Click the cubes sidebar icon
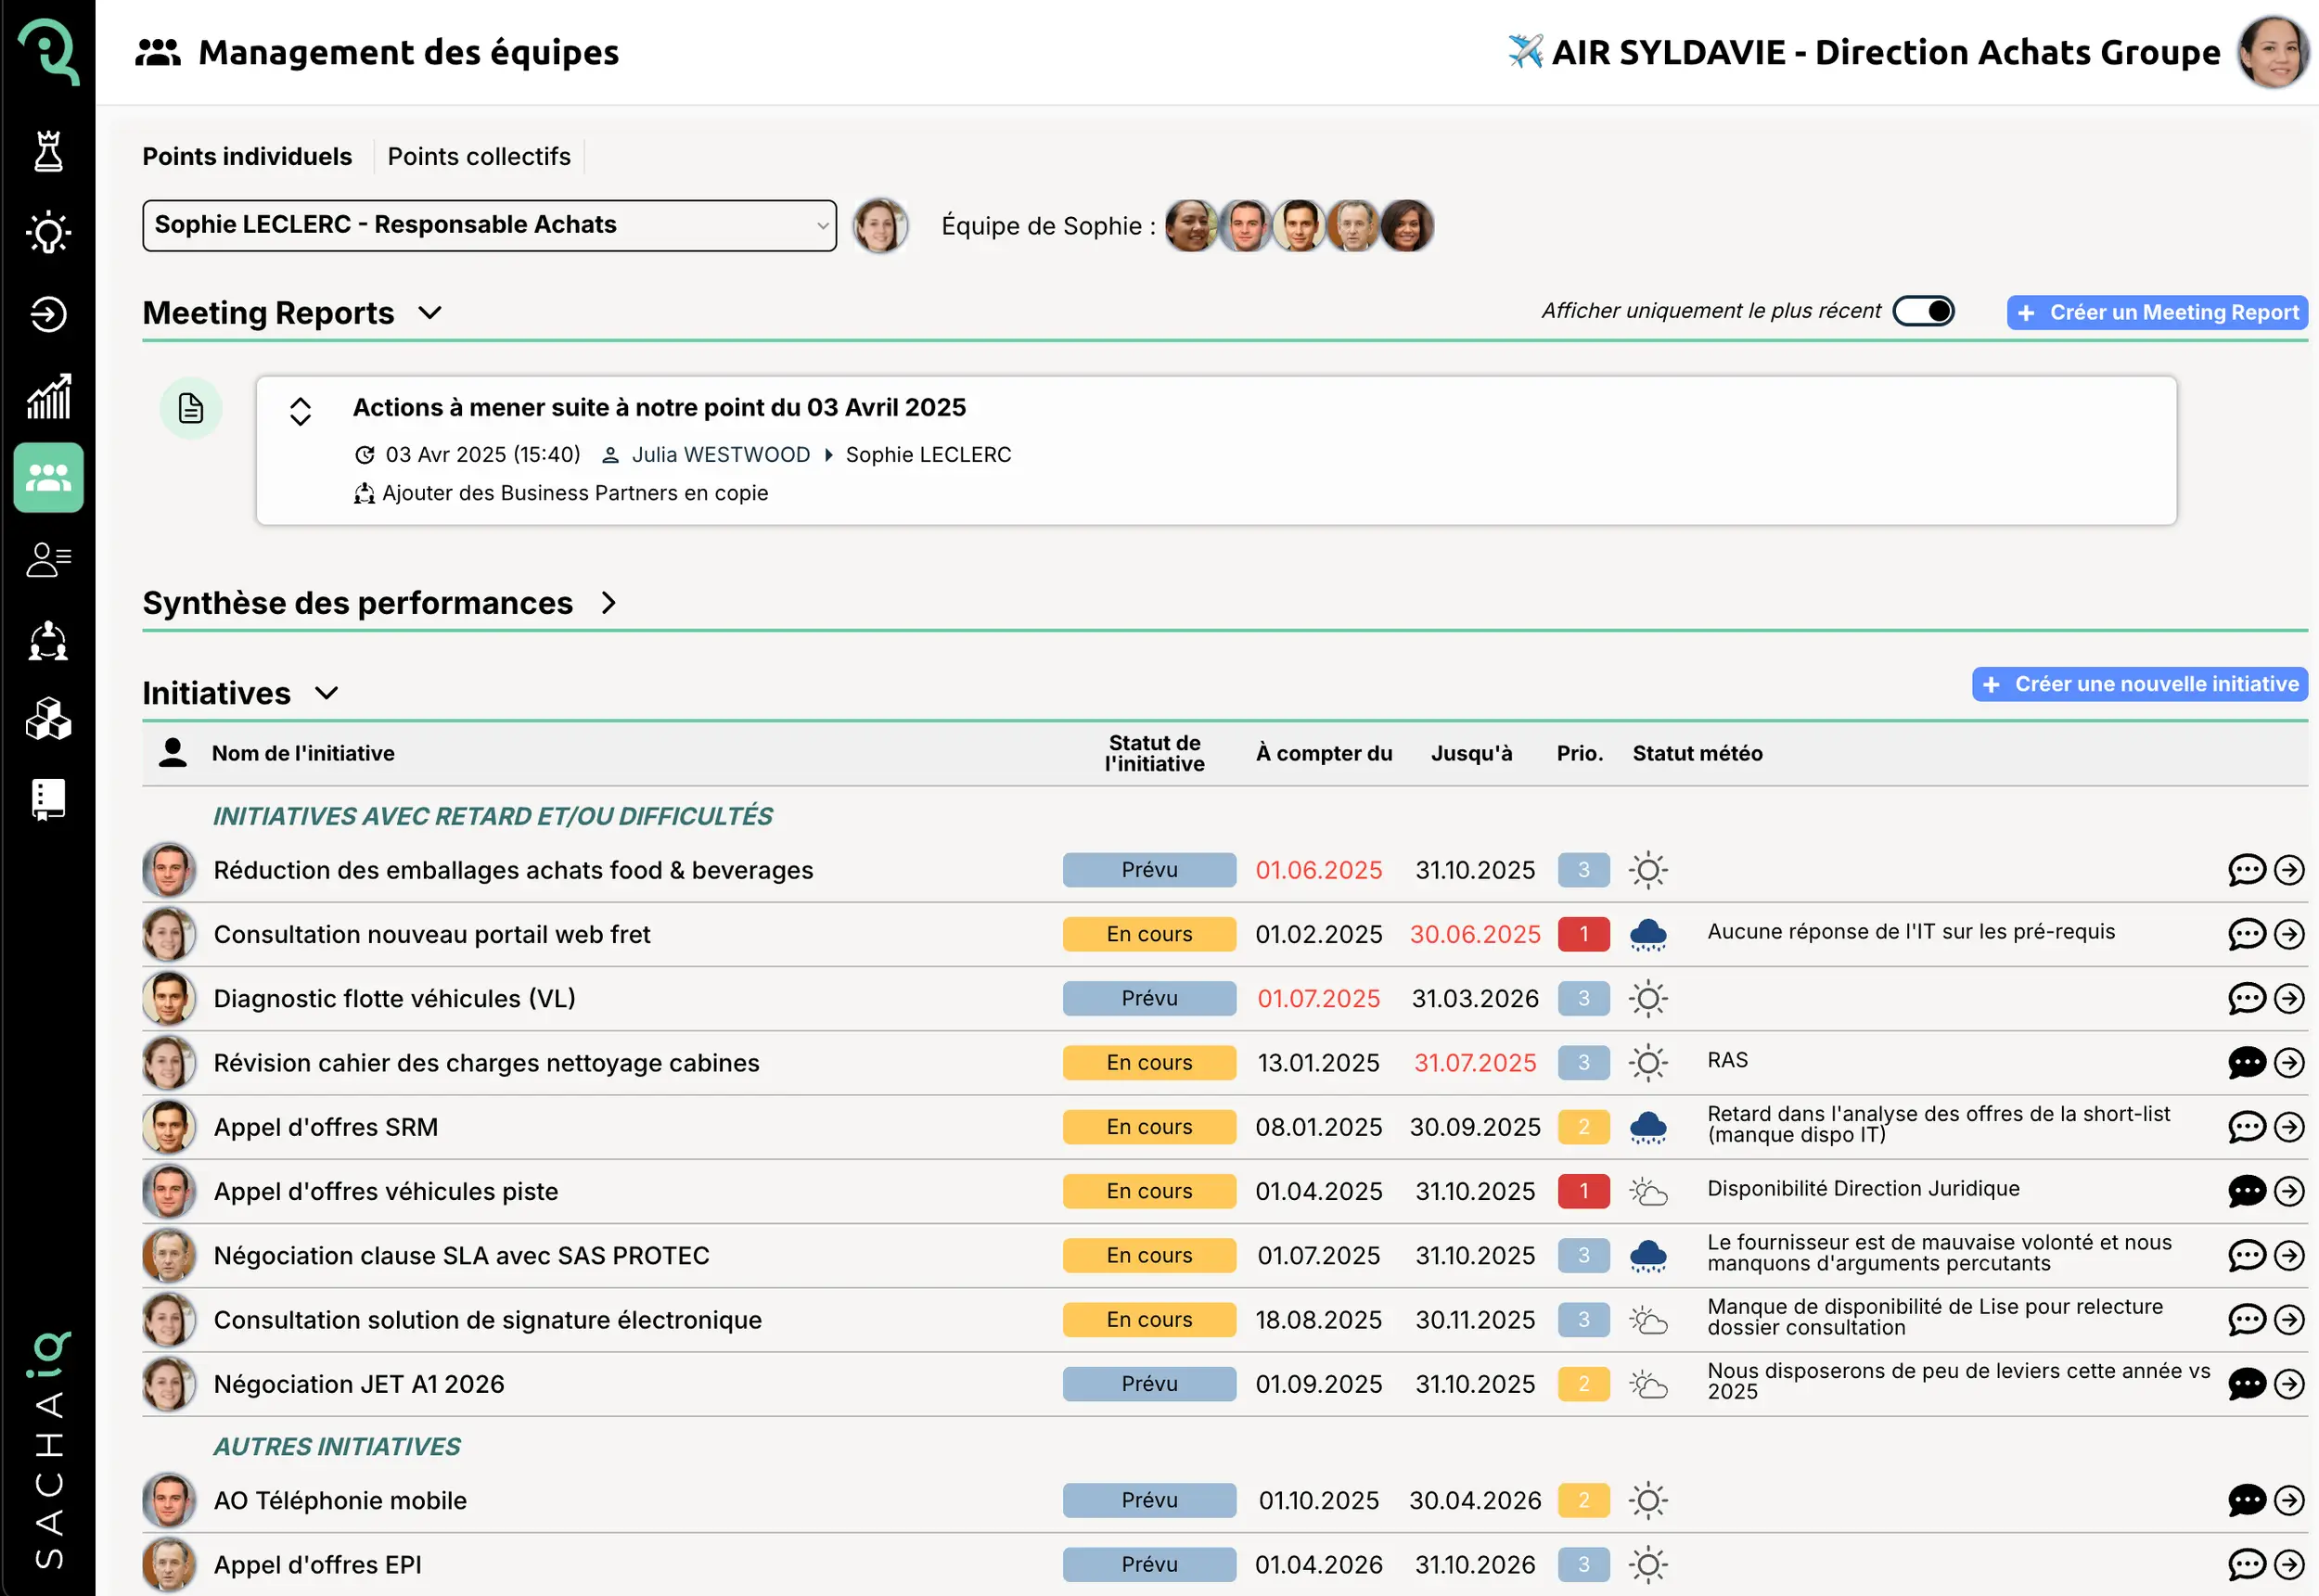 coord(48,719)
